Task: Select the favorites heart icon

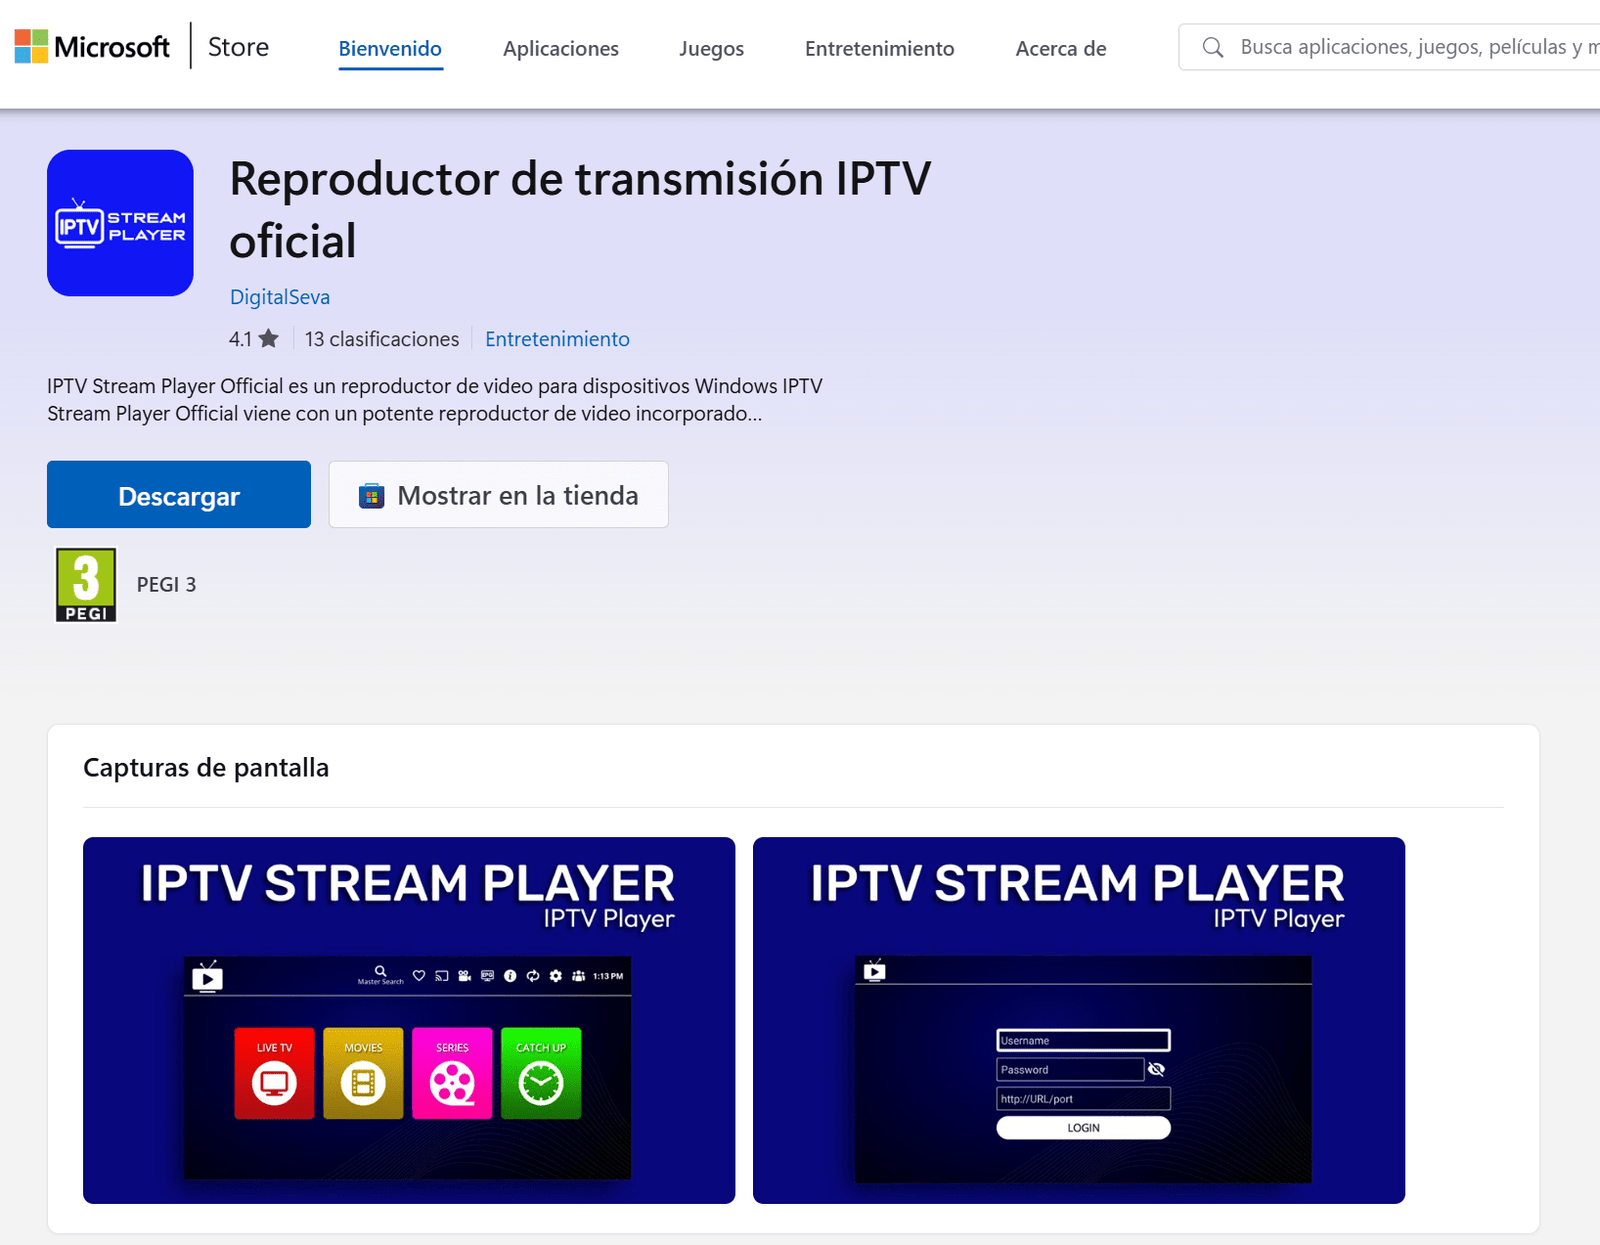Action: point(419,975)
